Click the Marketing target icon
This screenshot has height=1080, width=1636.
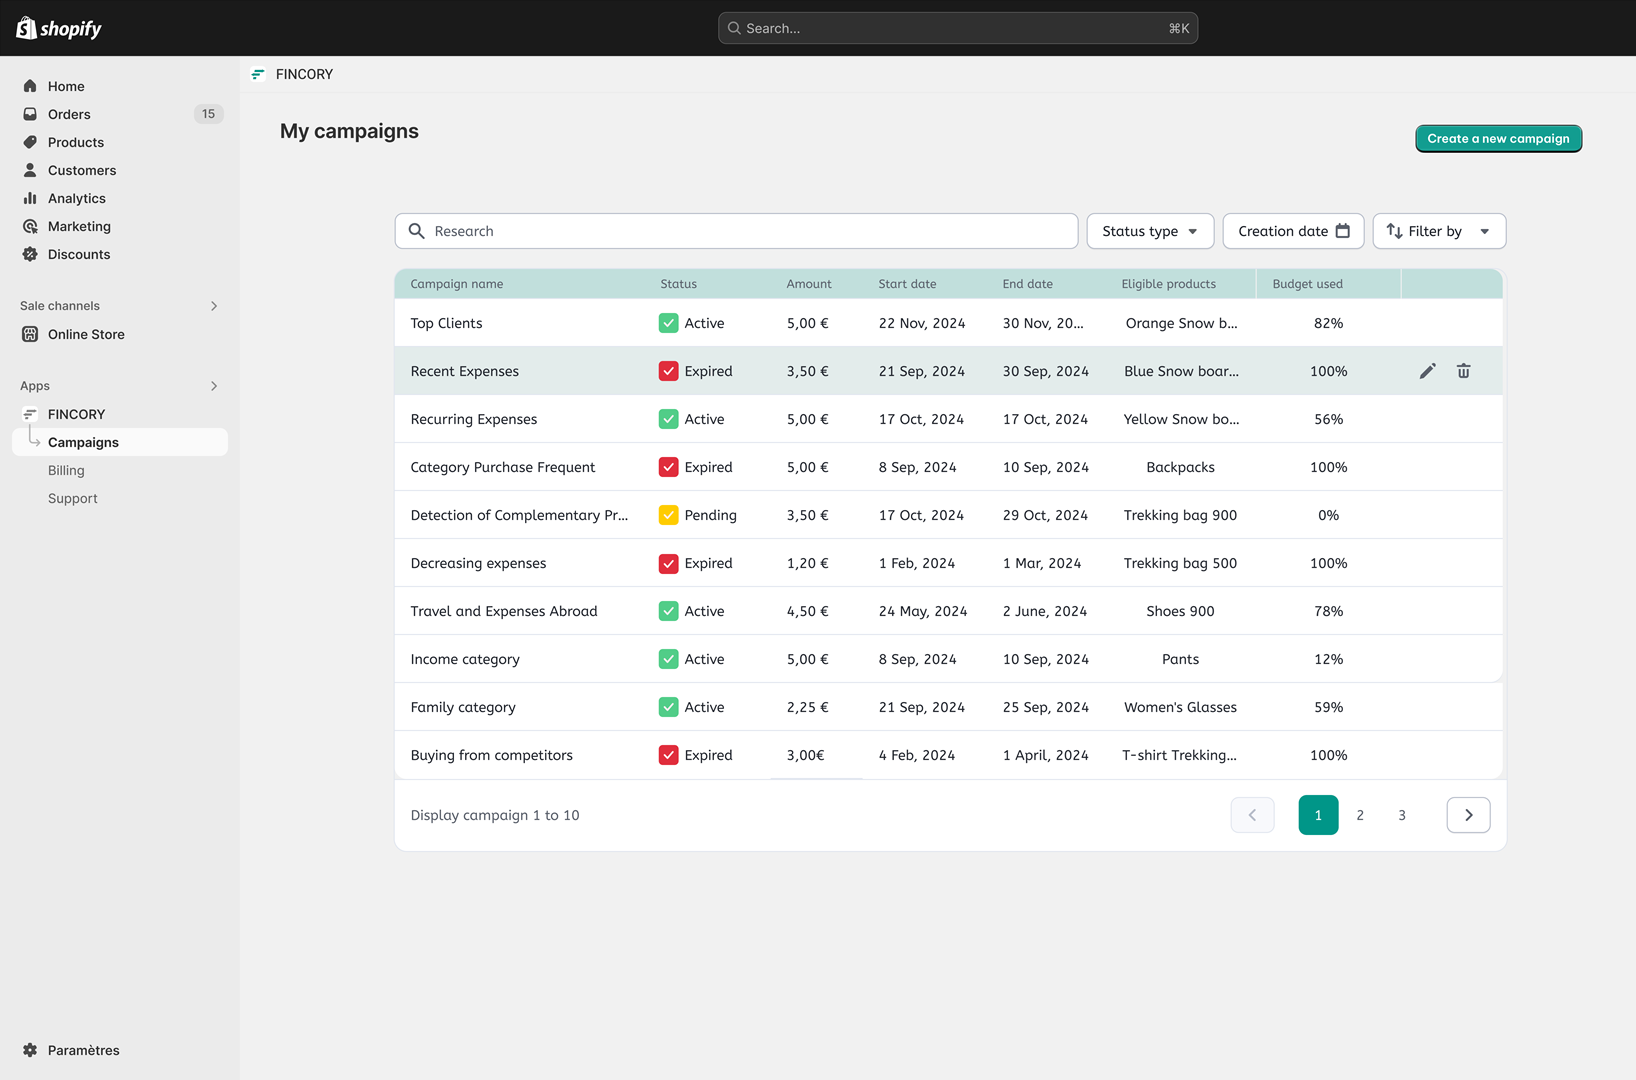pos(30,226)
